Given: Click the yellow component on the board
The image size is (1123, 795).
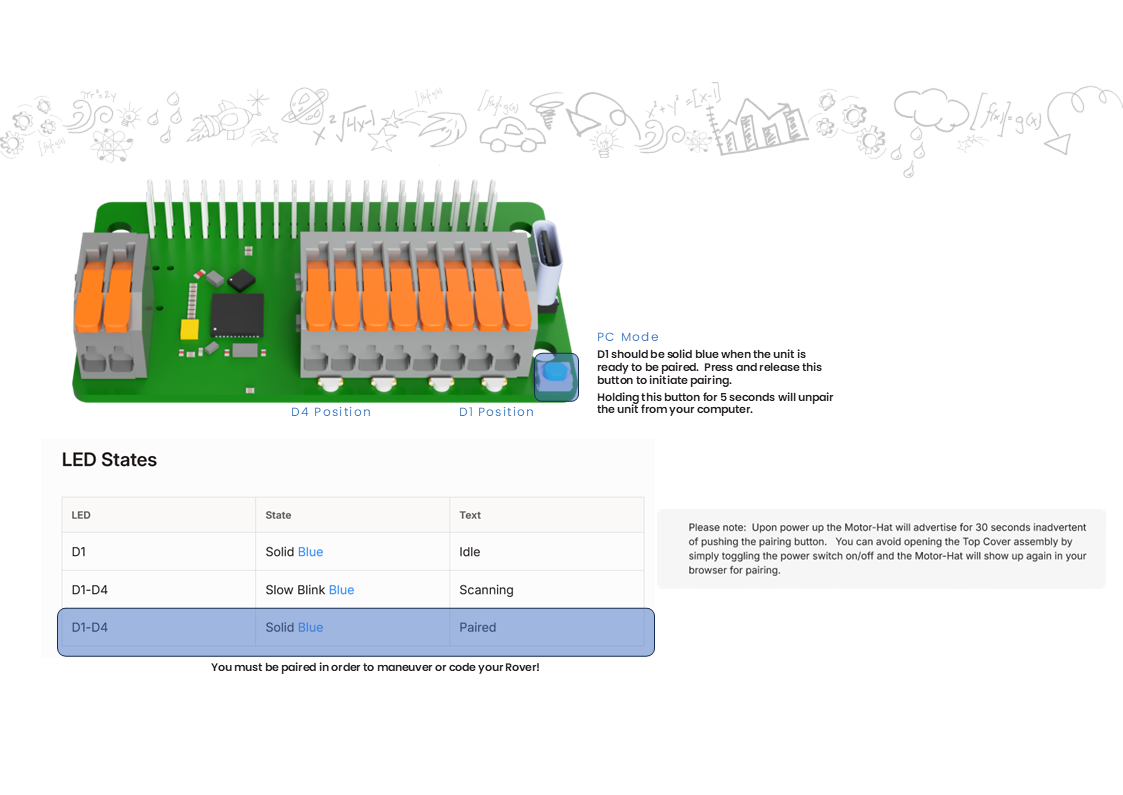Looking at the screenshot, I should (189, 329).
